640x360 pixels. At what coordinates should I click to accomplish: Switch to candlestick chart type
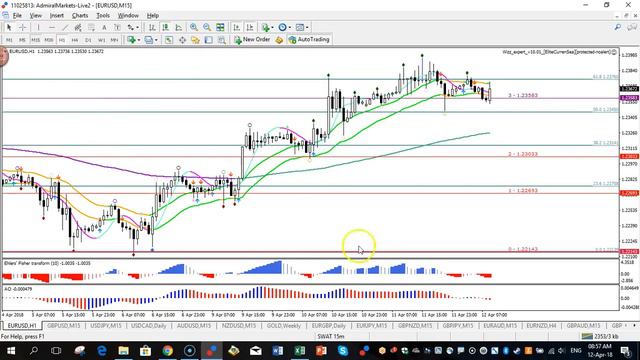[x=165, y=27]
